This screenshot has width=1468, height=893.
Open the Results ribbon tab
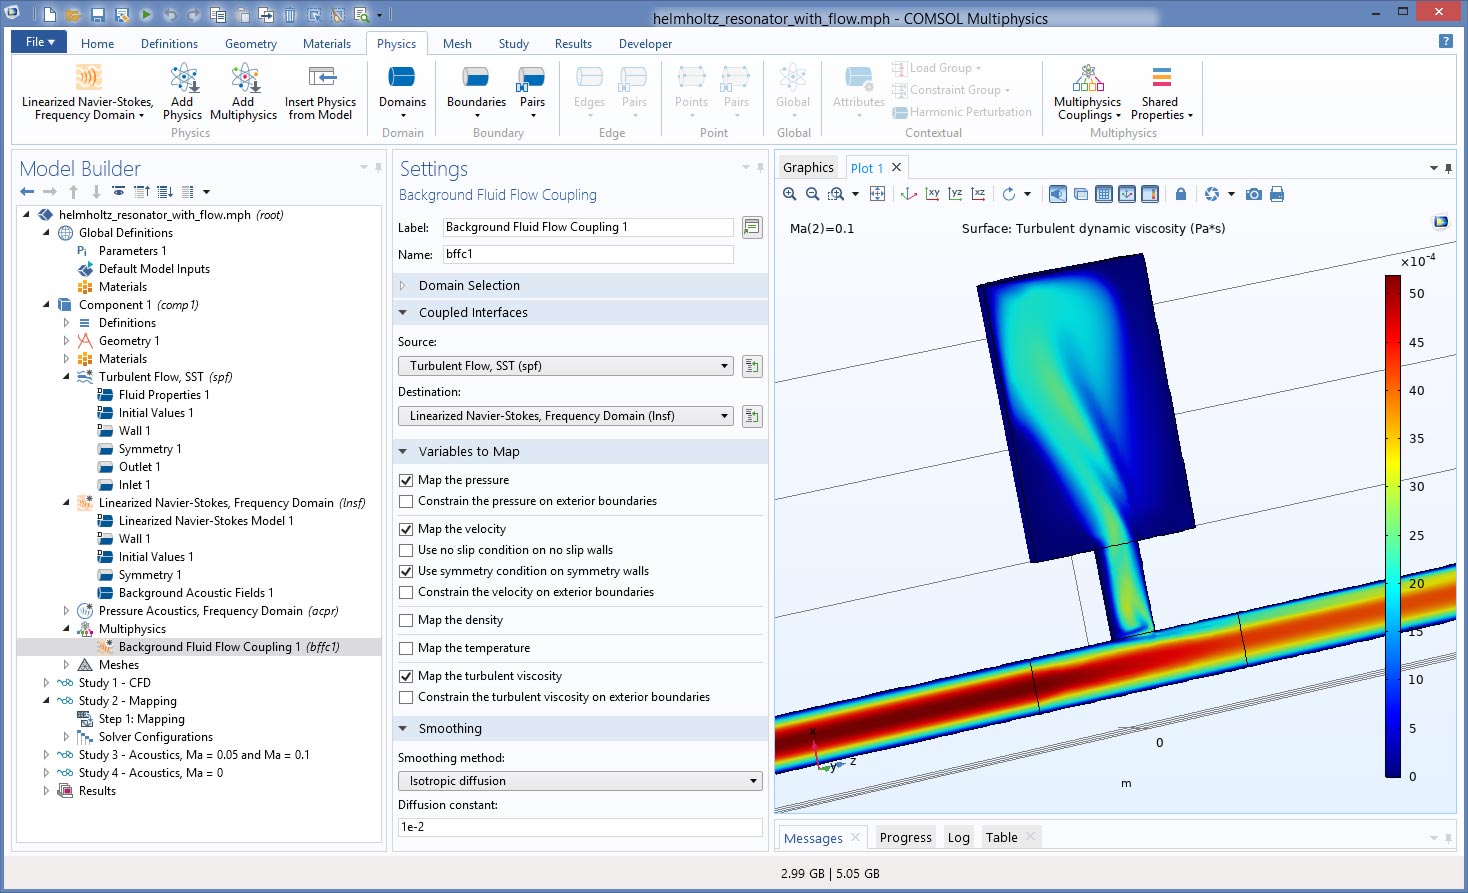tap(573, 44)
